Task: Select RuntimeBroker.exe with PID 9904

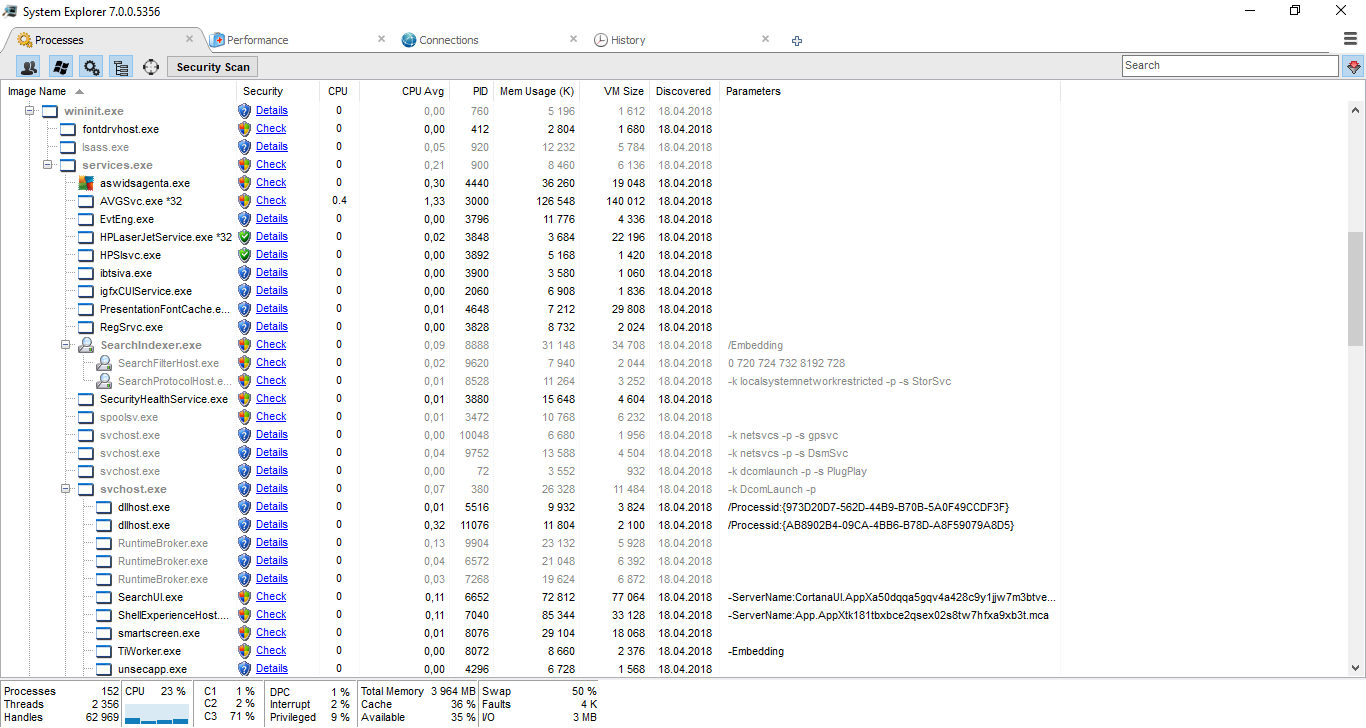Action: [530, 543]
